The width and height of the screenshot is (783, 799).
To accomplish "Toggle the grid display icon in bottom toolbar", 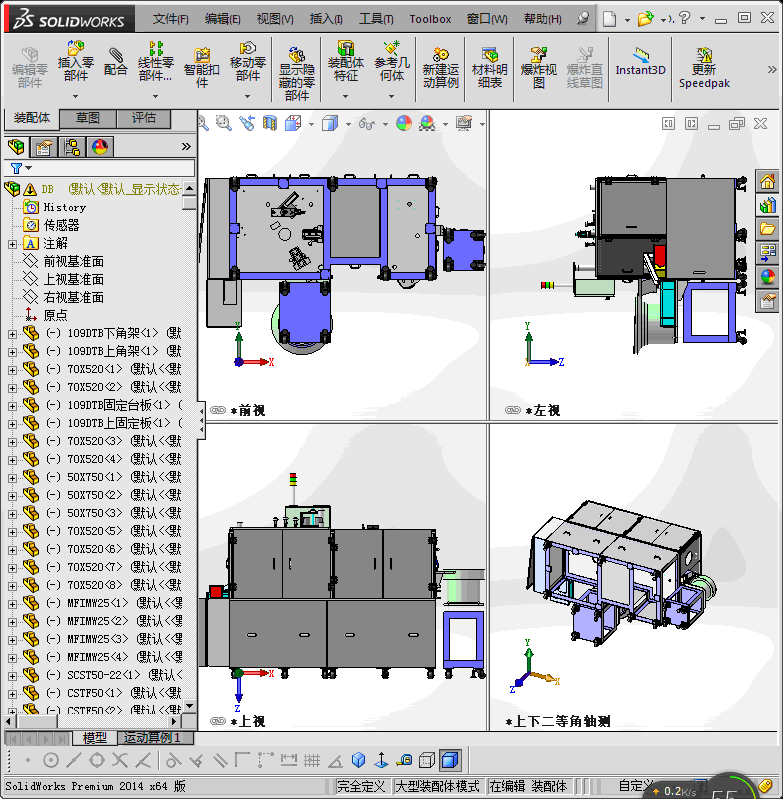I will (312, 760).
